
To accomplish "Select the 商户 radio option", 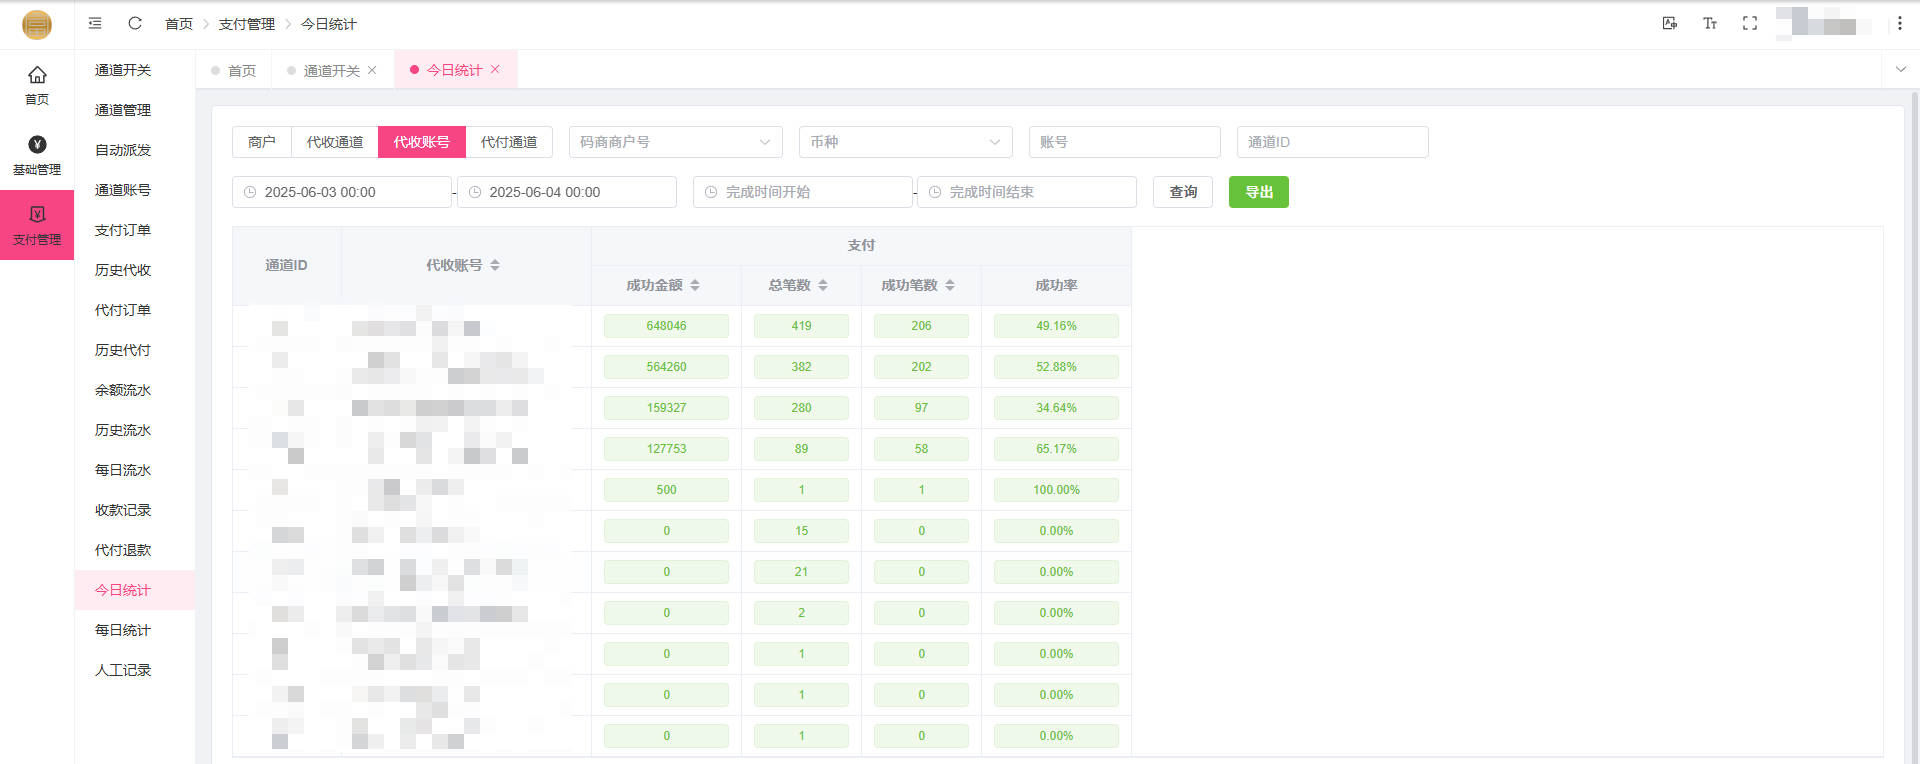I will 261,142.
